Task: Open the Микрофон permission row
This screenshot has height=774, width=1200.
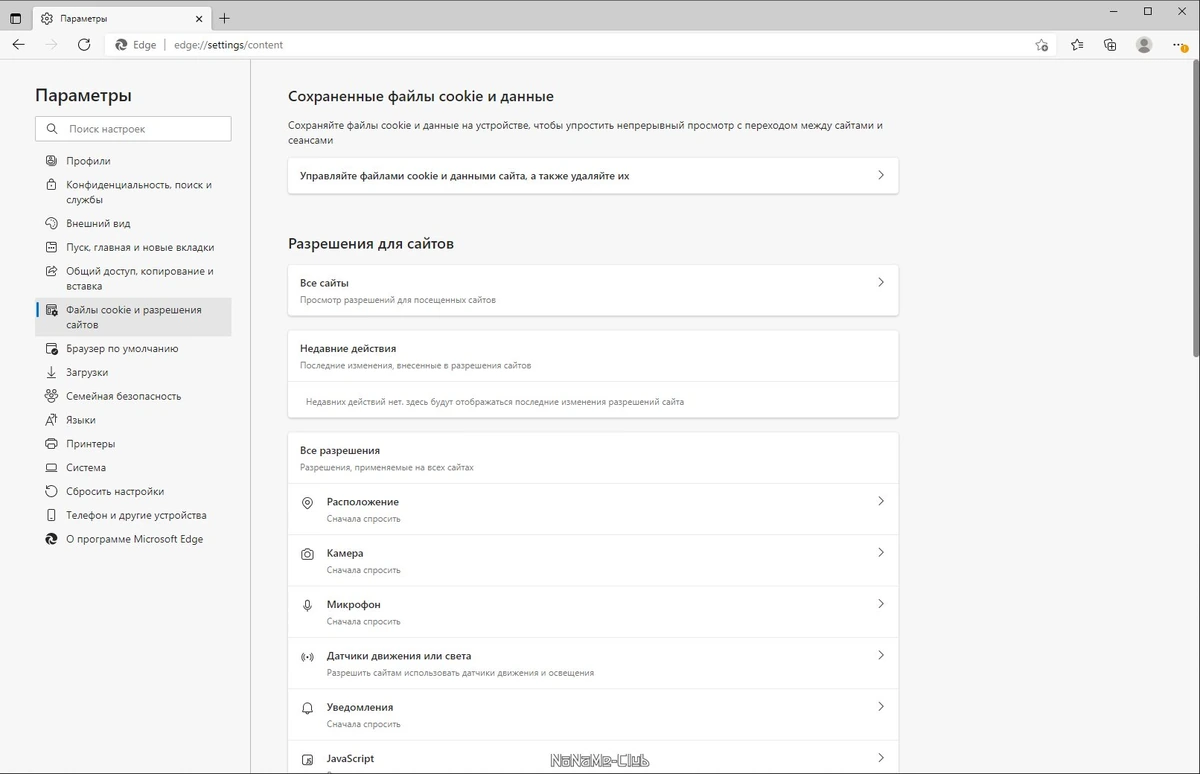Action: point(593,612)
